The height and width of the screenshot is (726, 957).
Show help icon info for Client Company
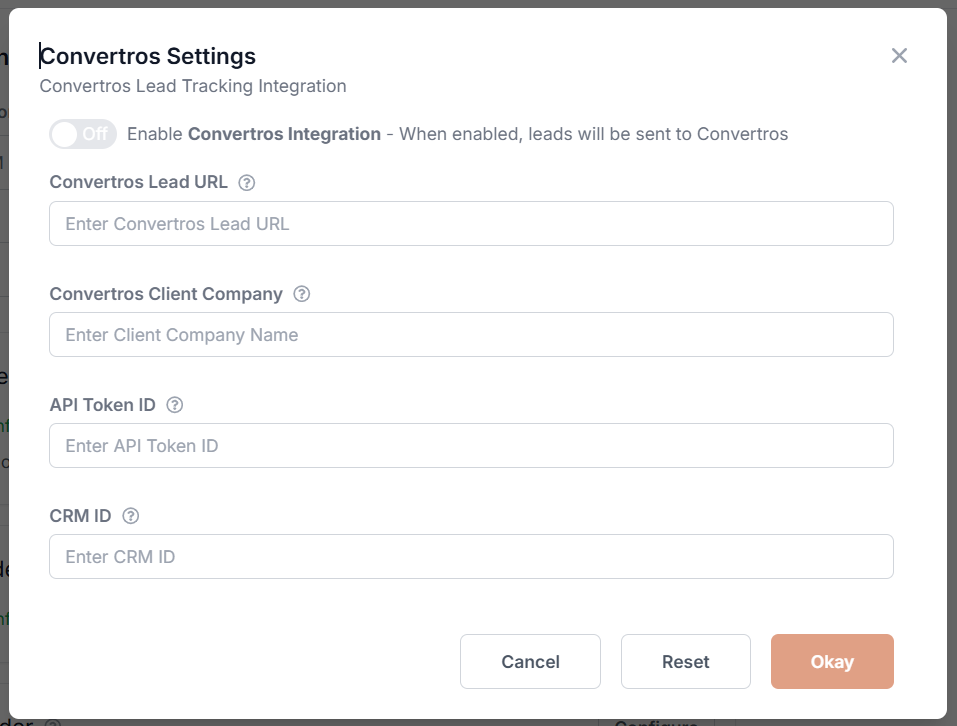(302, 294)
